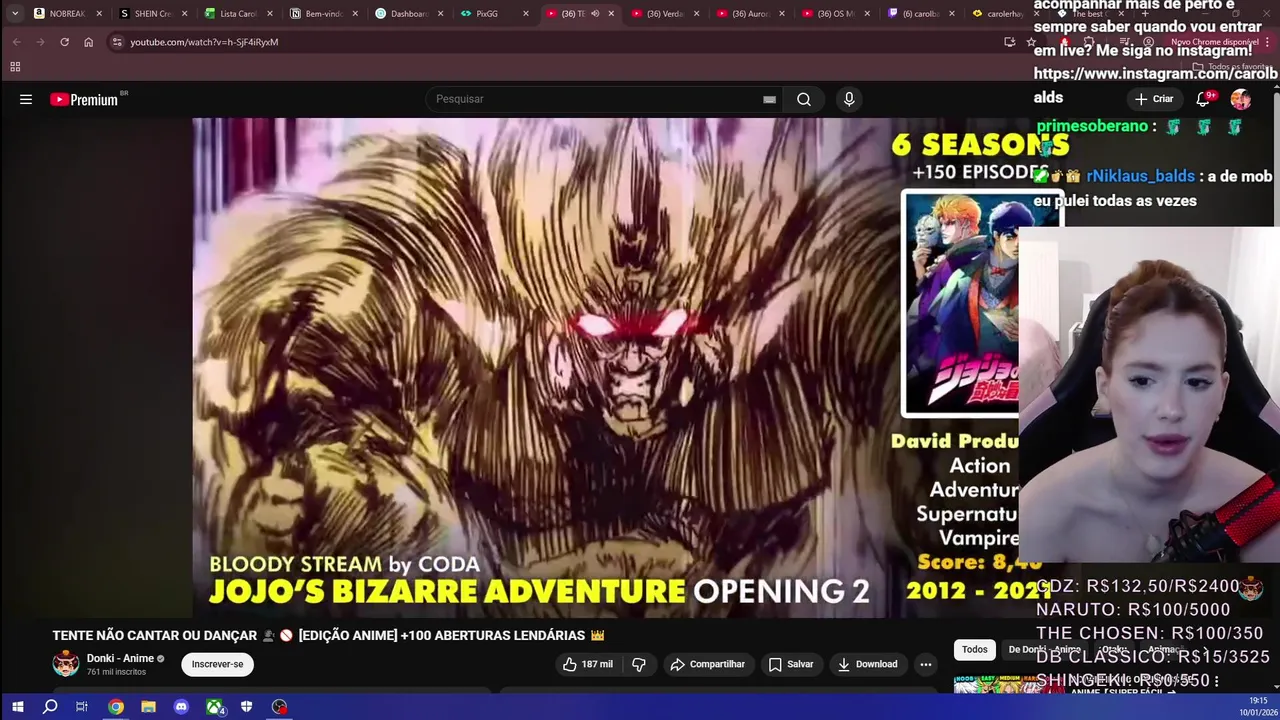The image size is (1280, 720).
Task: Open File Explorer from taskbar
Action: click(148, 707)
